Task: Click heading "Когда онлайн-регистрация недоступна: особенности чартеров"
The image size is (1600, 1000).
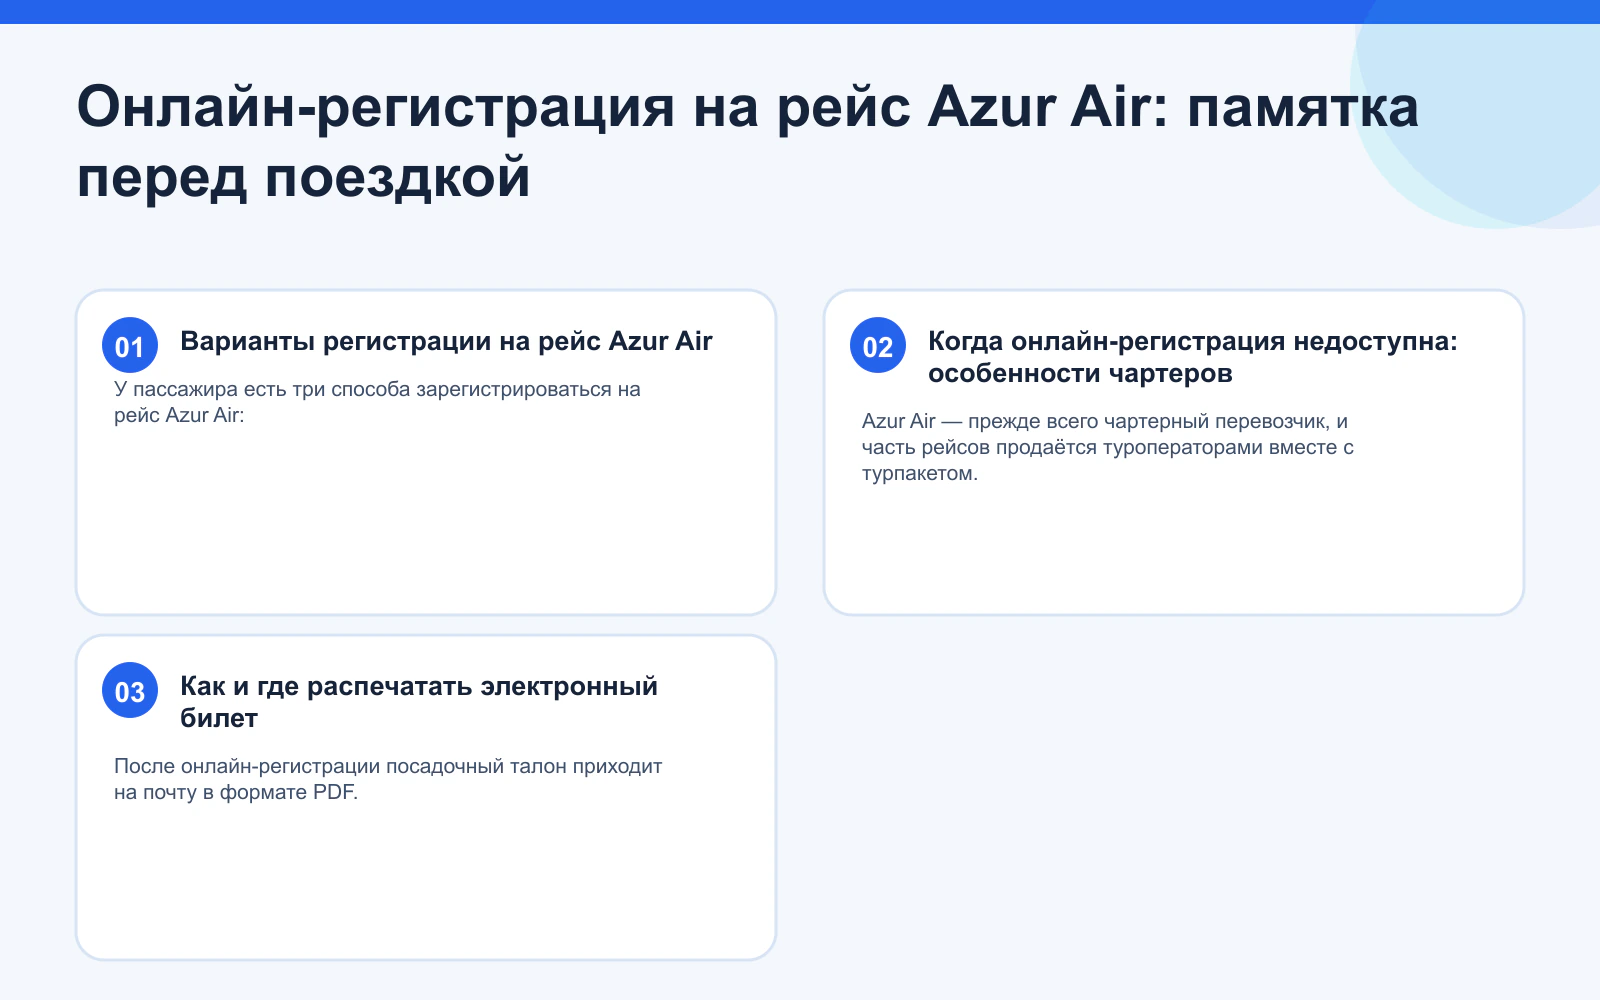Action: point(1193,357)
